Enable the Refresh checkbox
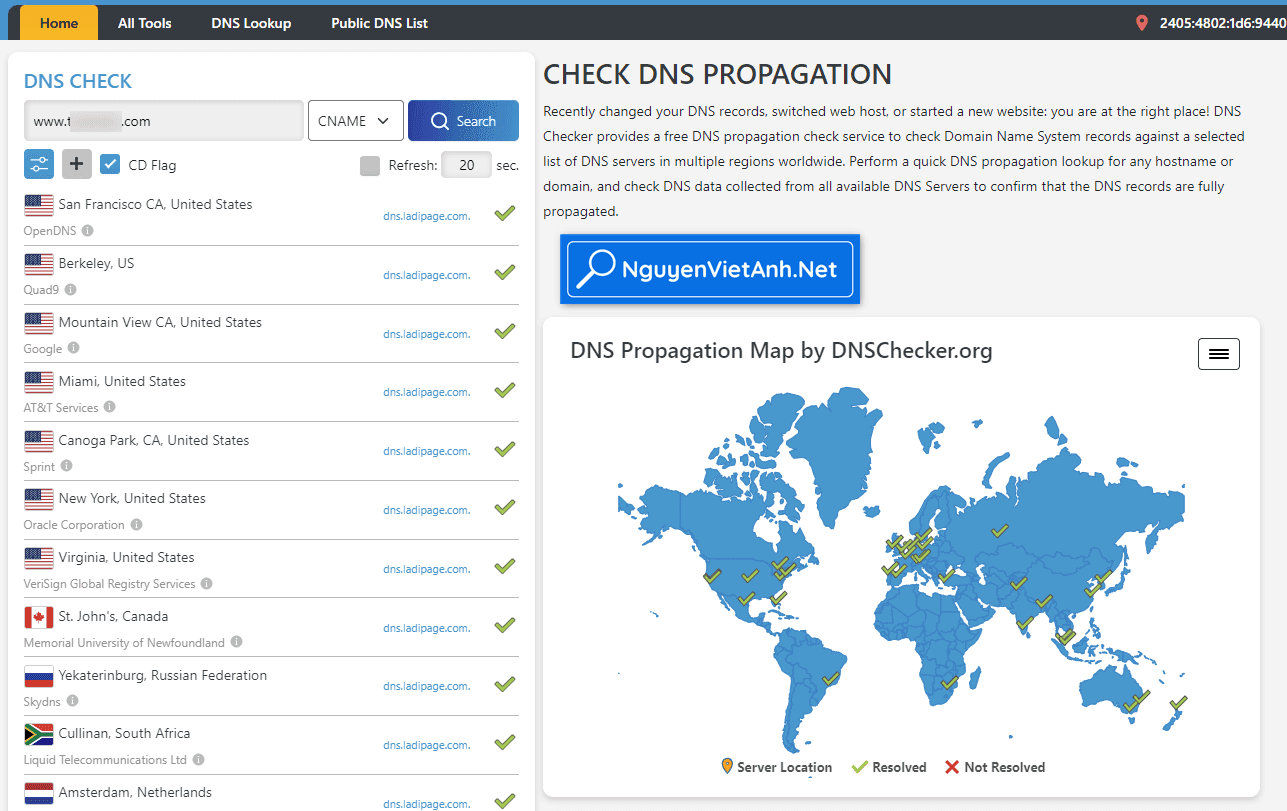Screen dimensions: 1287x811 (370, 165)
